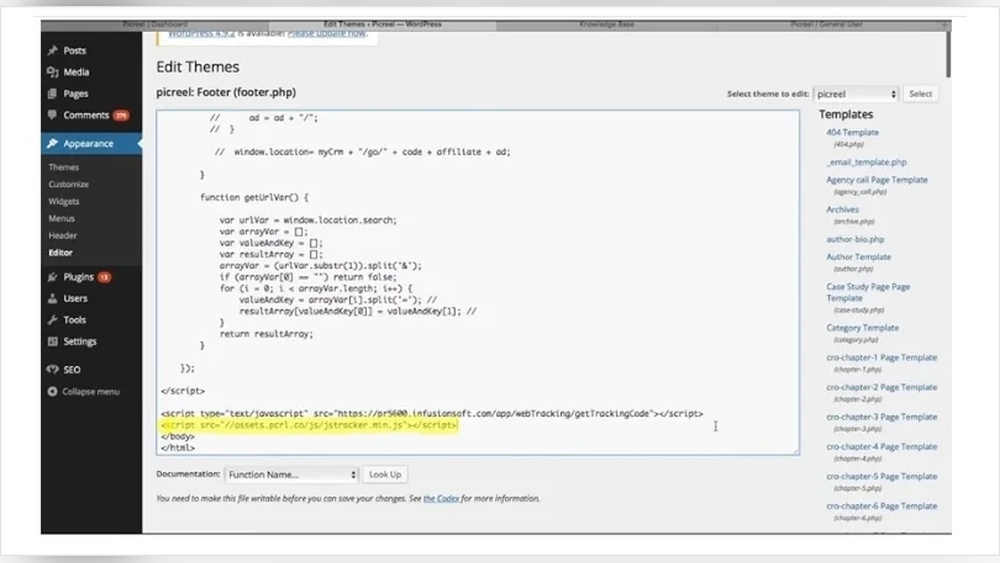
Task: Click the editor resize handle corner
Action: click(x=795, y=451)
